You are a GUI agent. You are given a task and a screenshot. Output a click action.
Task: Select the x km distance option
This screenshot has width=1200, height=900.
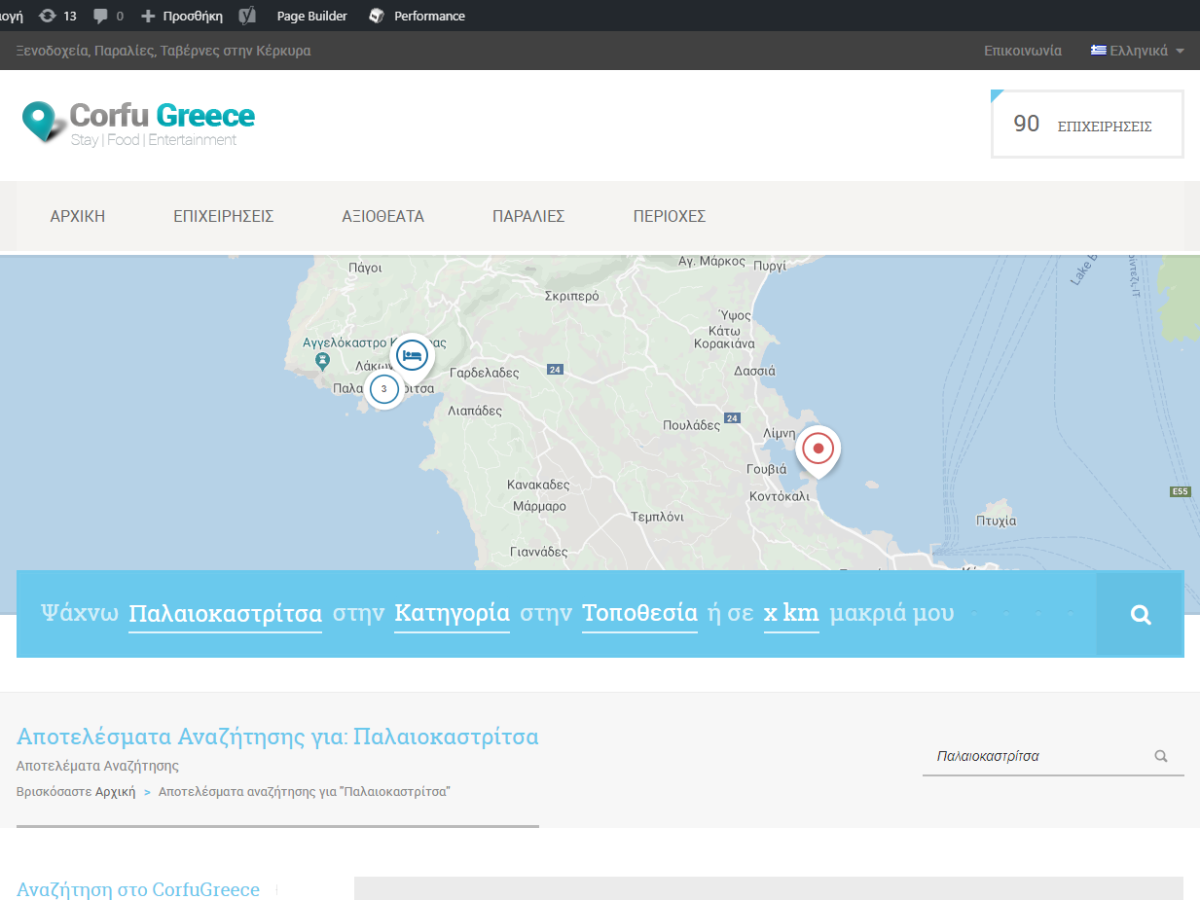coord(791,614)
